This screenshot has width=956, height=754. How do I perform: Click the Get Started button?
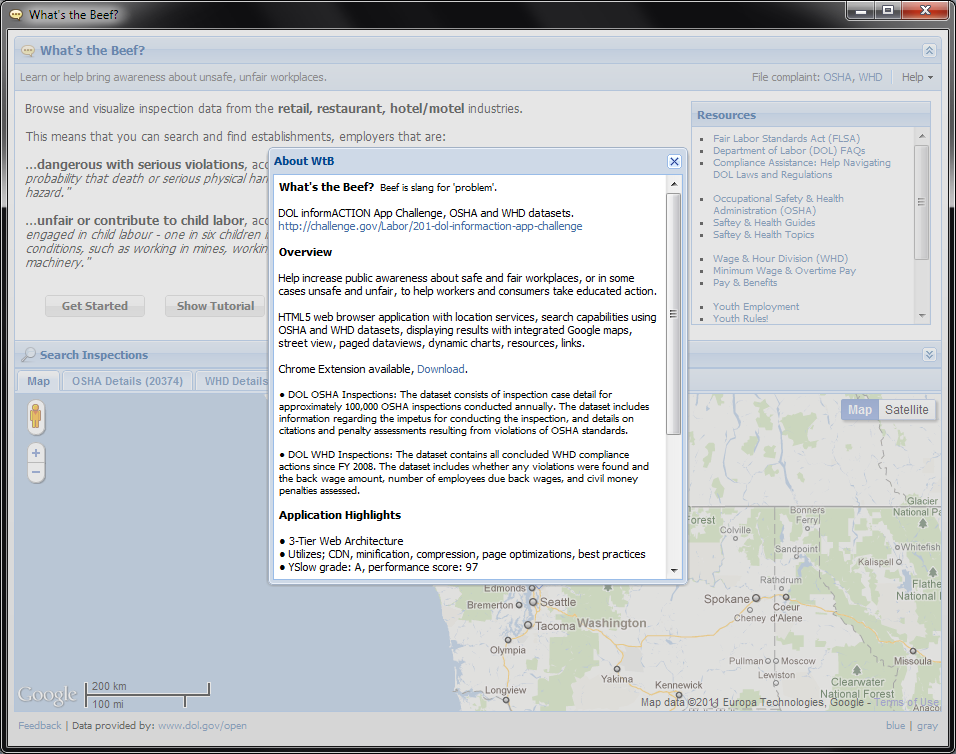[95, 306]
